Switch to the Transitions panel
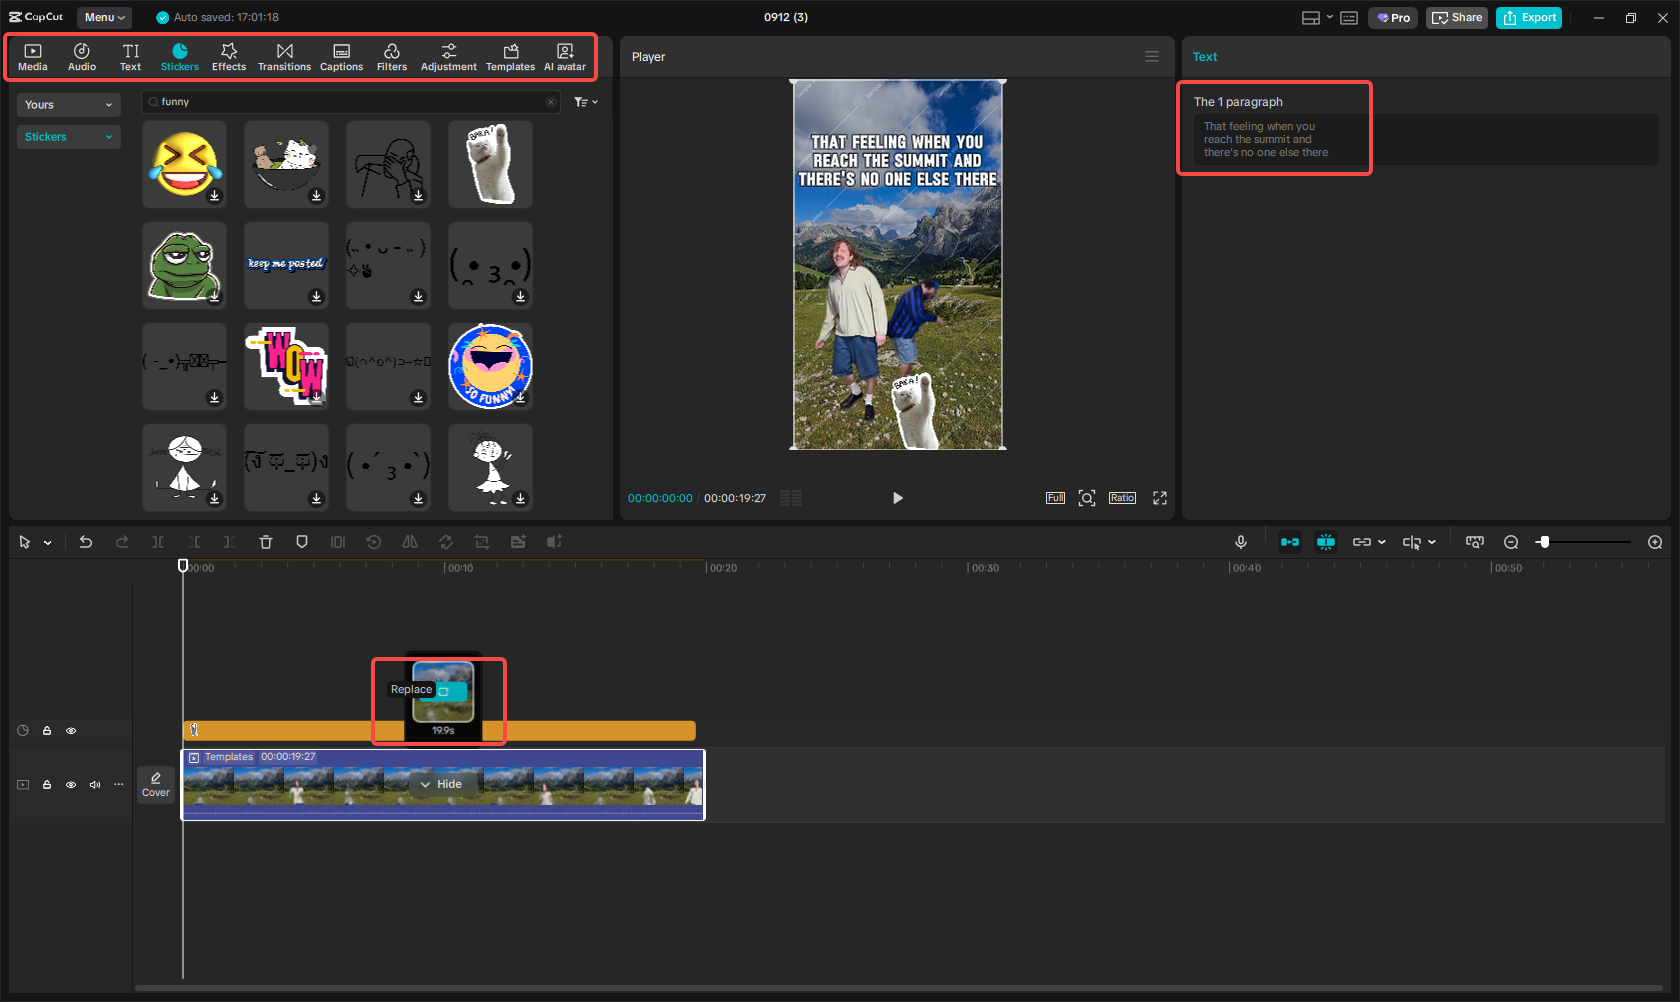This screenshot has height=1002, width=1680. tap(284, 55)
